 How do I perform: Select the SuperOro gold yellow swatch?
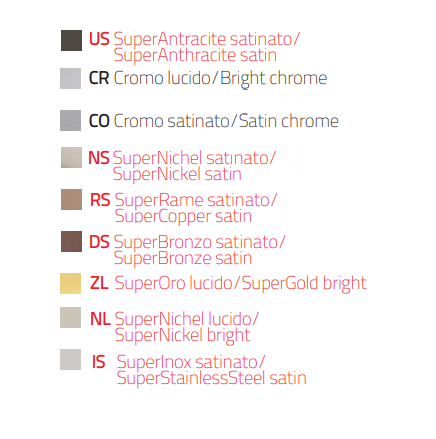(70, 283)
